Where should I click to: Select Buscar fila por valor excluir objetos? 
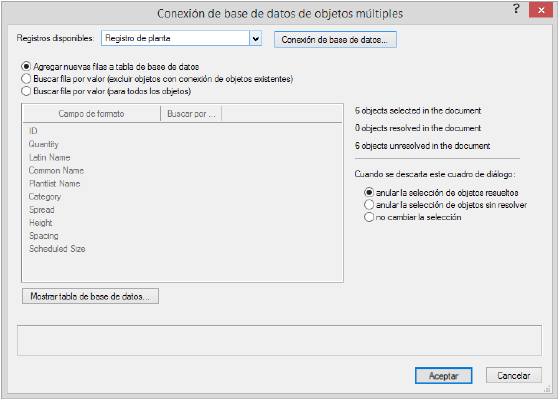(157, 79)
